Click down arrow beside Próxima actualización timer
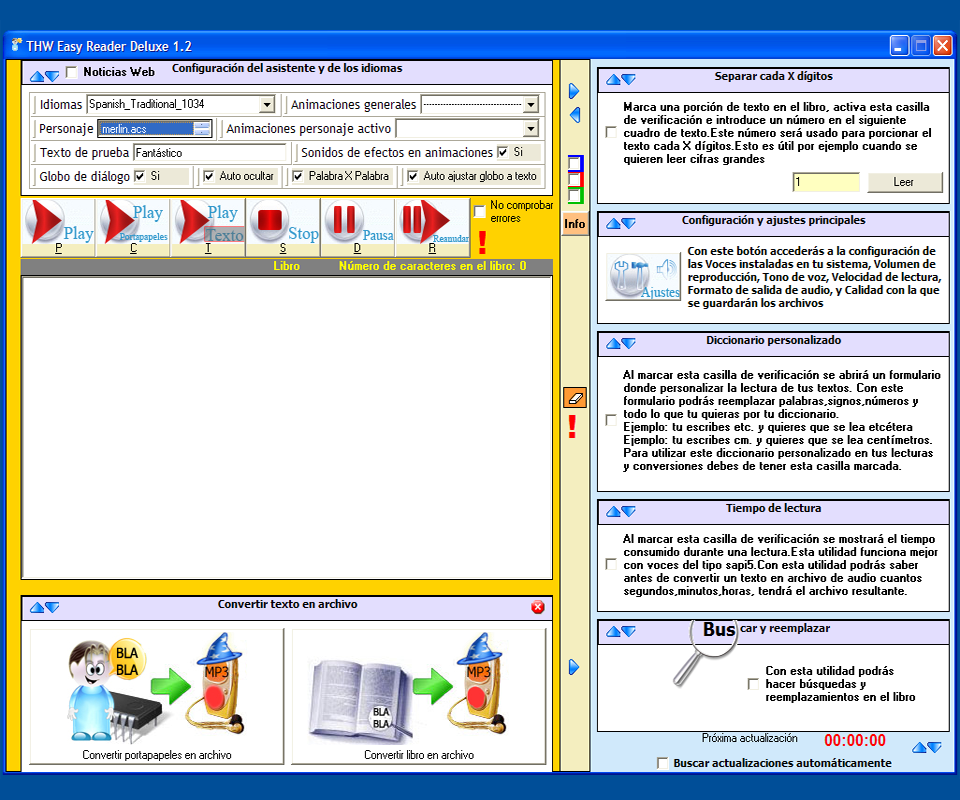This screenshot has height=800, width=960. click(x=934, y=747)
